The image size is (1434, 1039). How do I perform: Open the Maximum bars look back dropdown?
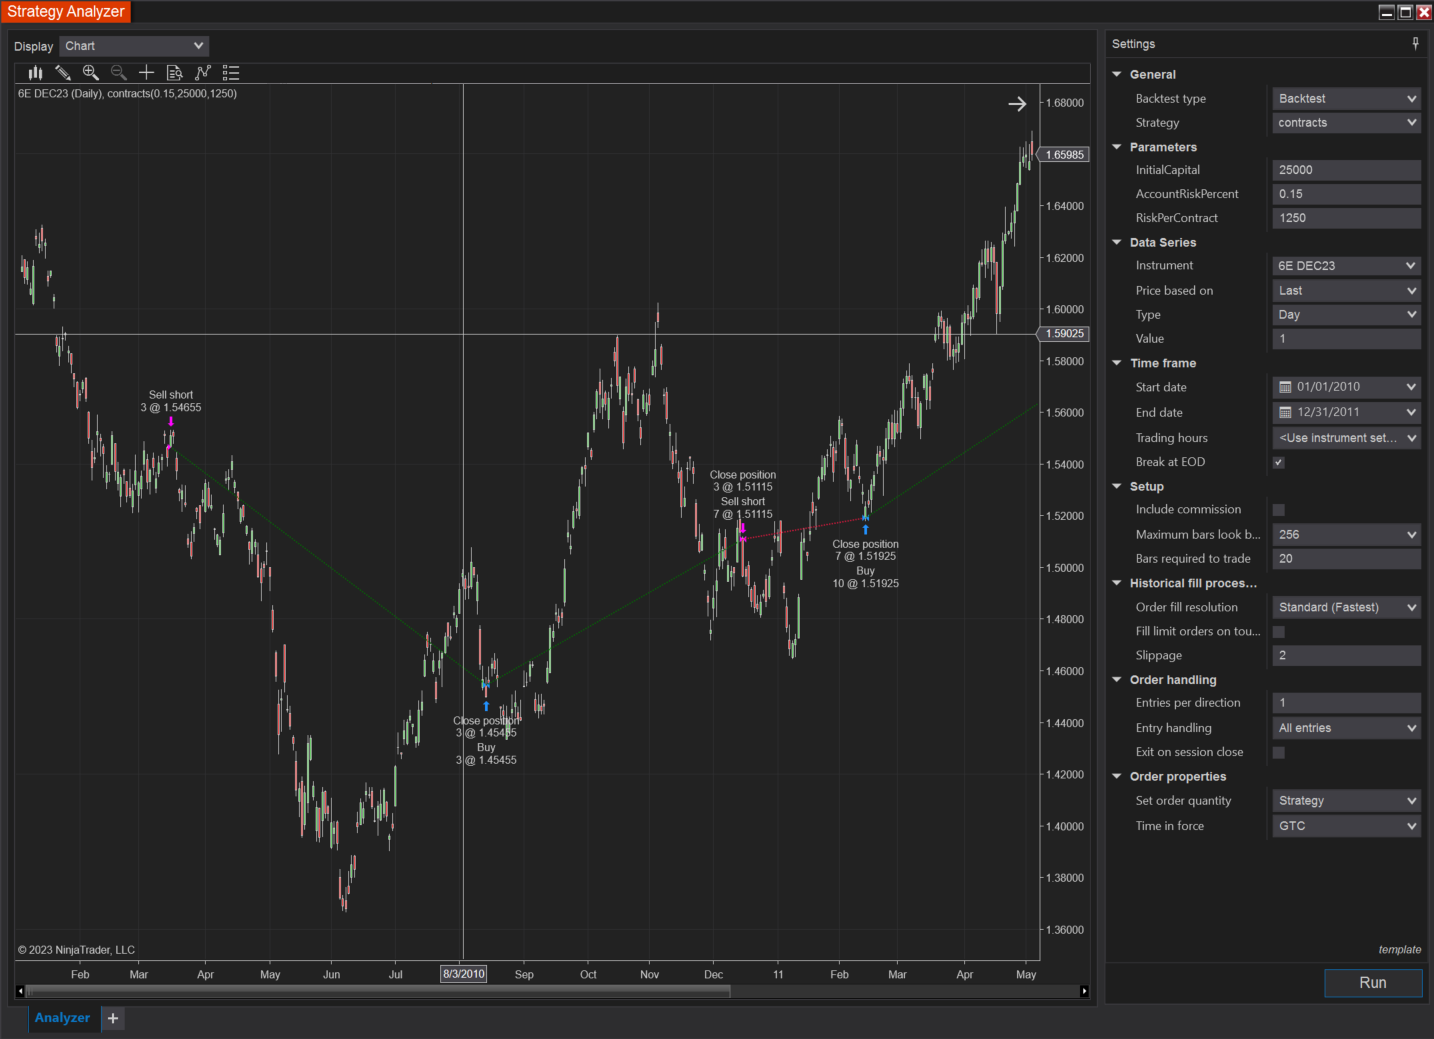tap(1346, 535)
